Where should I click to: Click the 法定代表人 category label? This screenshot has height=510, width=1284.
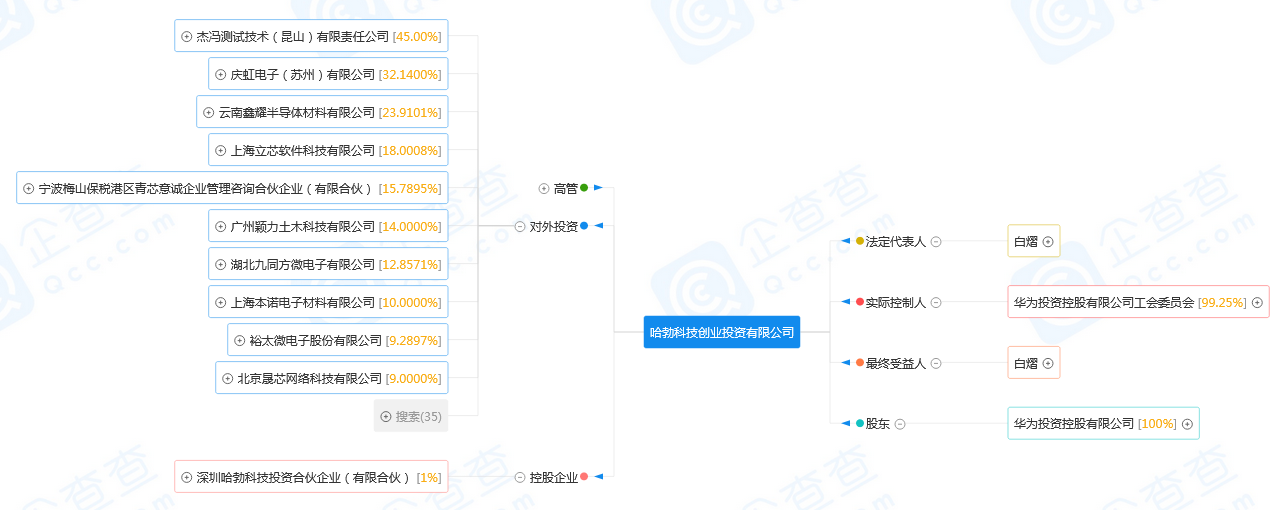(x=896, y=241)
